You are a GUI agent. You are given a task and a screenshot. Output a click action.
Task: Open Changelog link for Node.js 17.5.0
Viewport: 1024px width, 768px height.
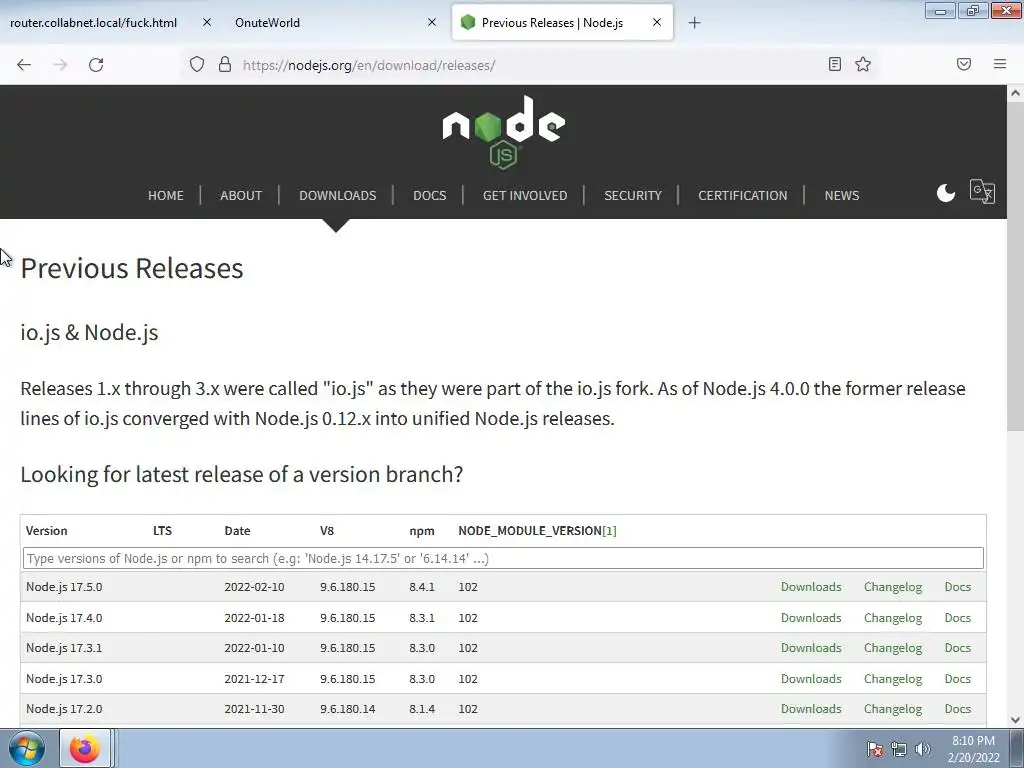(x=893, y=587)
